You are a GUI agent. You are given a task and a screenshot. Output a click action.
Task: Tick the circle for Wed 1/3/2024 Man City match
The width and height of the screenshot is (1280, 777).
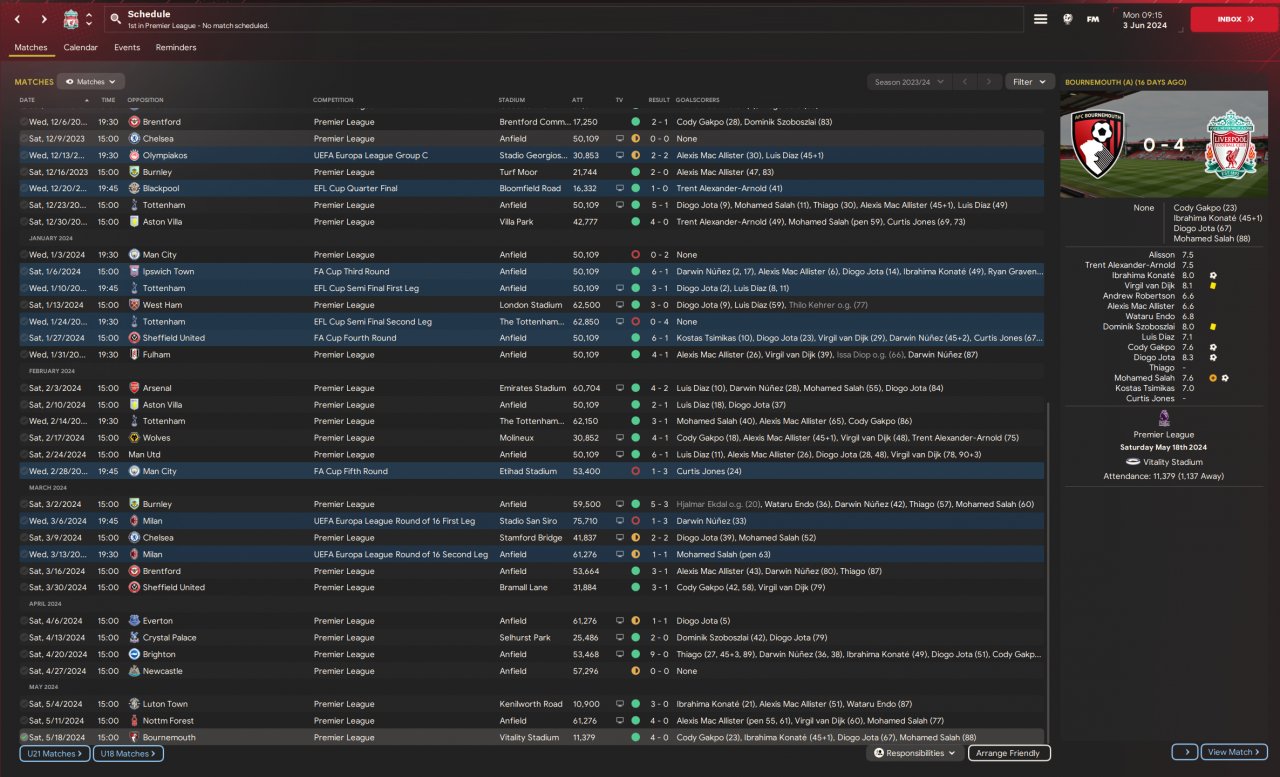click(24, 255)
